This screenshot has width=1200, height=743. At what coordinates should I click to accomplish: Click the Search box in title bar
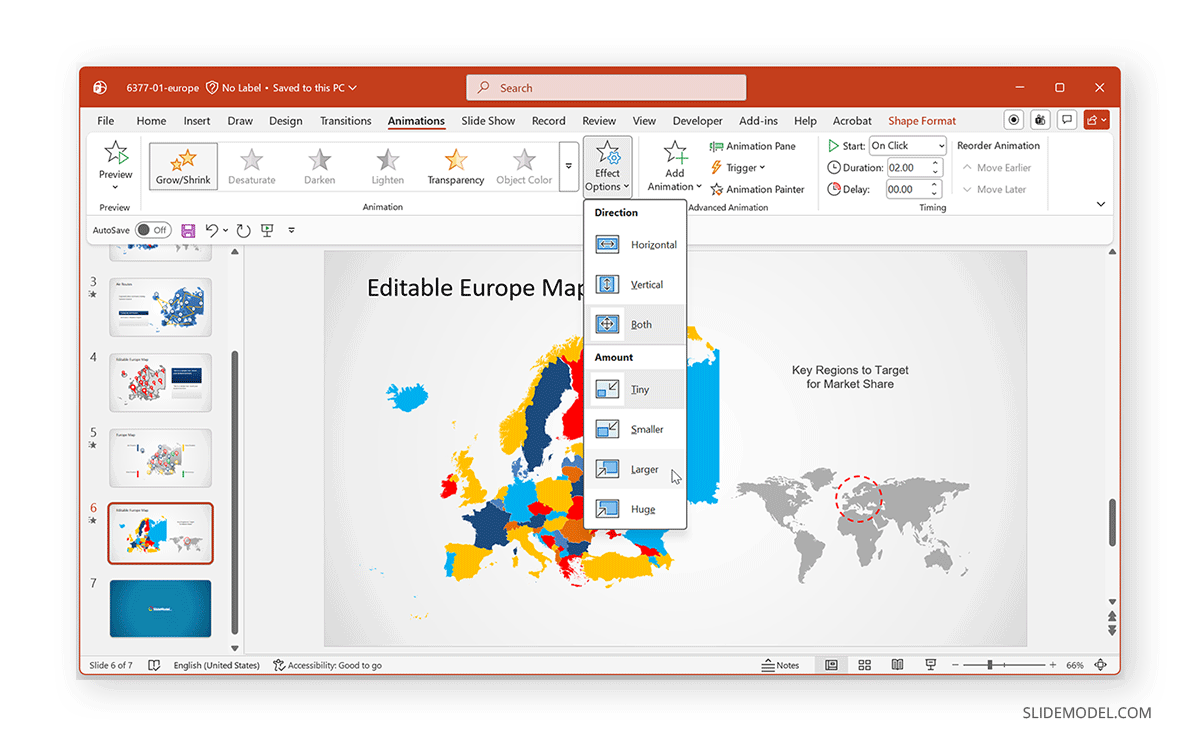606,88
